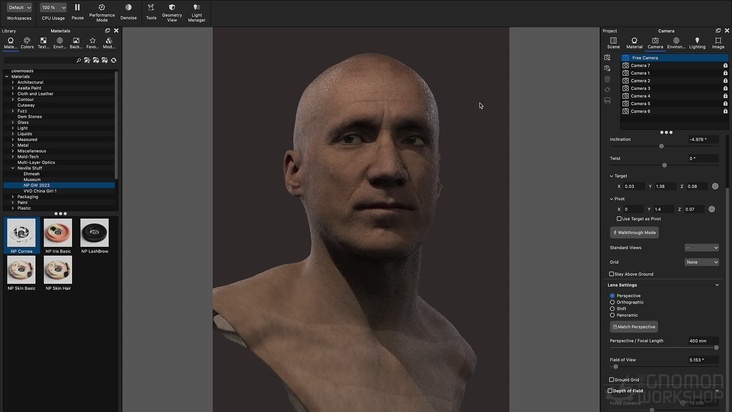Screen dimensions: 732x412
Task: Open the Standard Views dropdown
Action: (x=702, y=248)
